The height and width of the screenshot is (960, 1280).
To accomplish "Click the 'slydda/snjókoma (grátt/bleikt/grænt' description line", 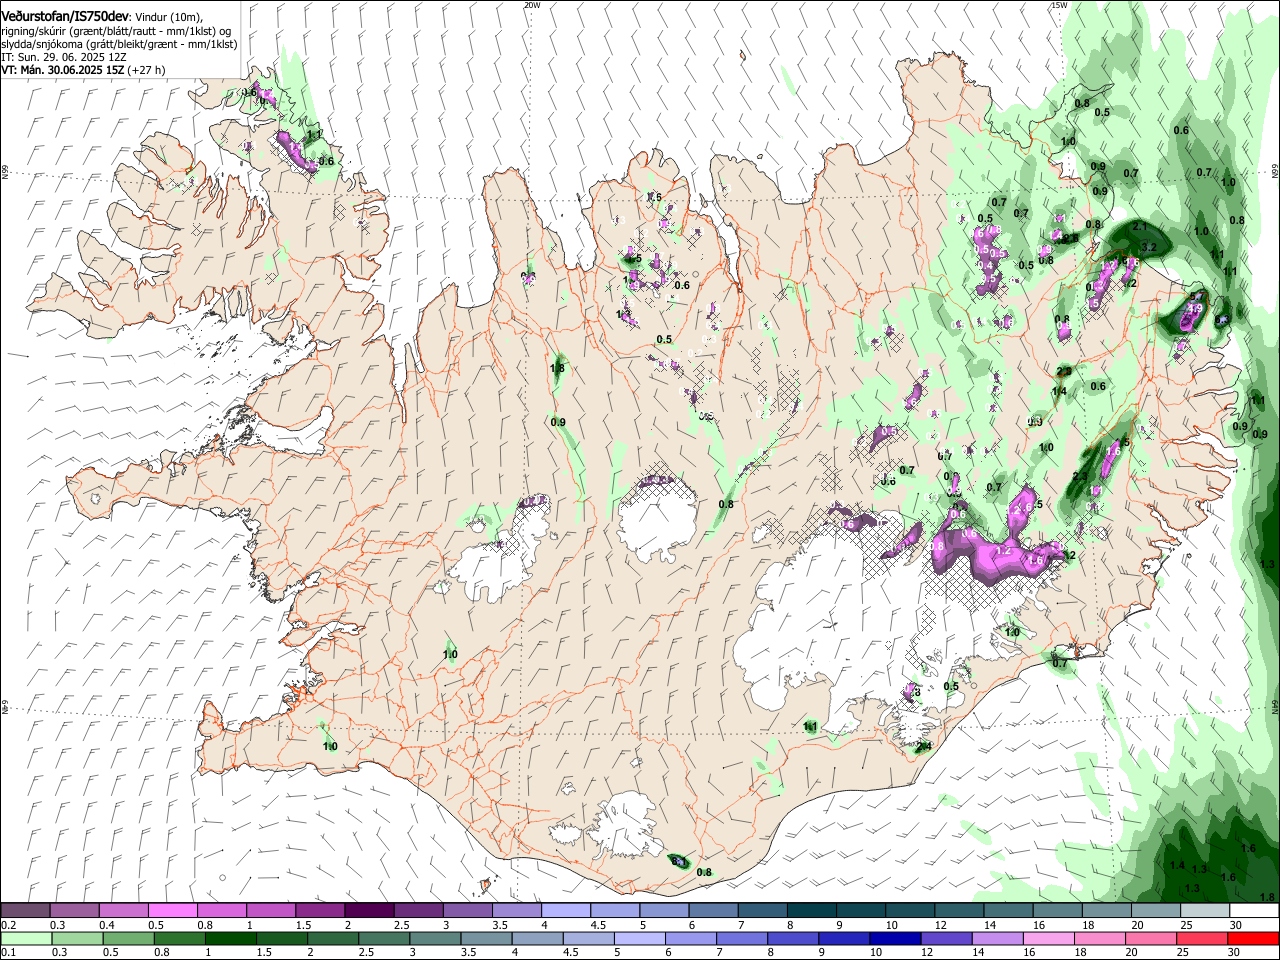I will [x=119, y=44].
